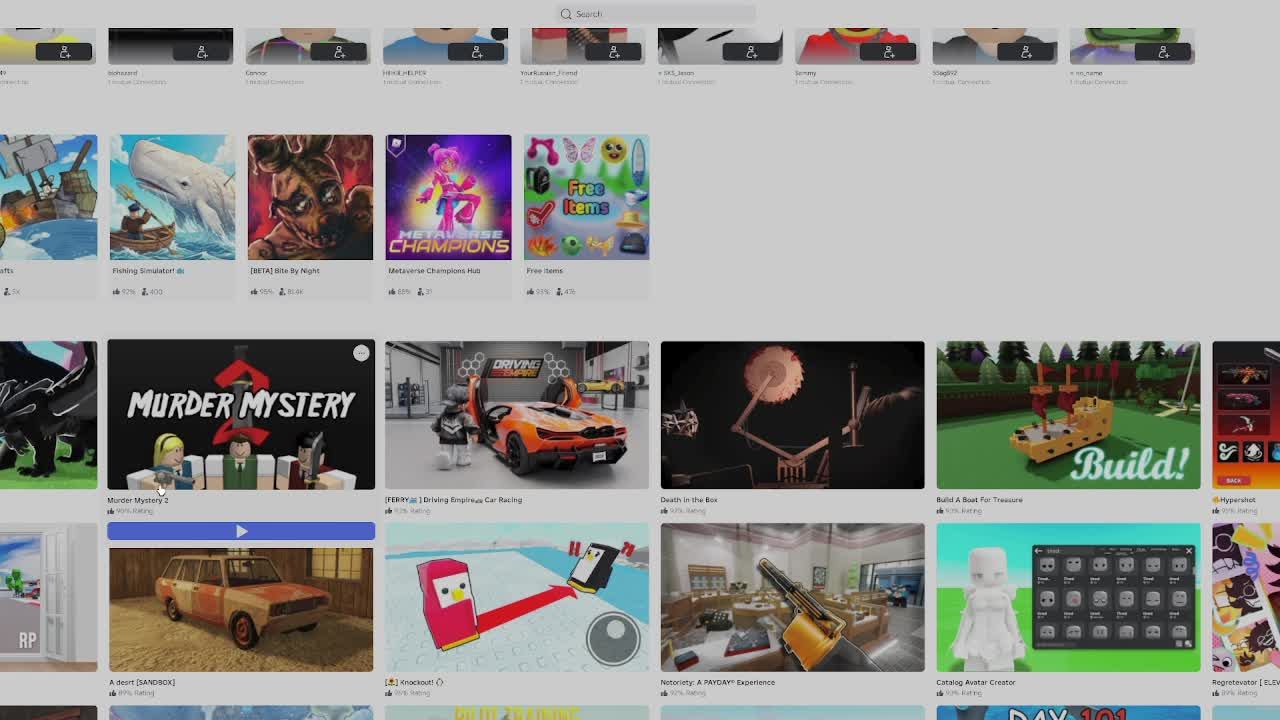Add HIHIII_HELPER as a connection
Screen dimensions: 1280x720
tap(476, 52)
